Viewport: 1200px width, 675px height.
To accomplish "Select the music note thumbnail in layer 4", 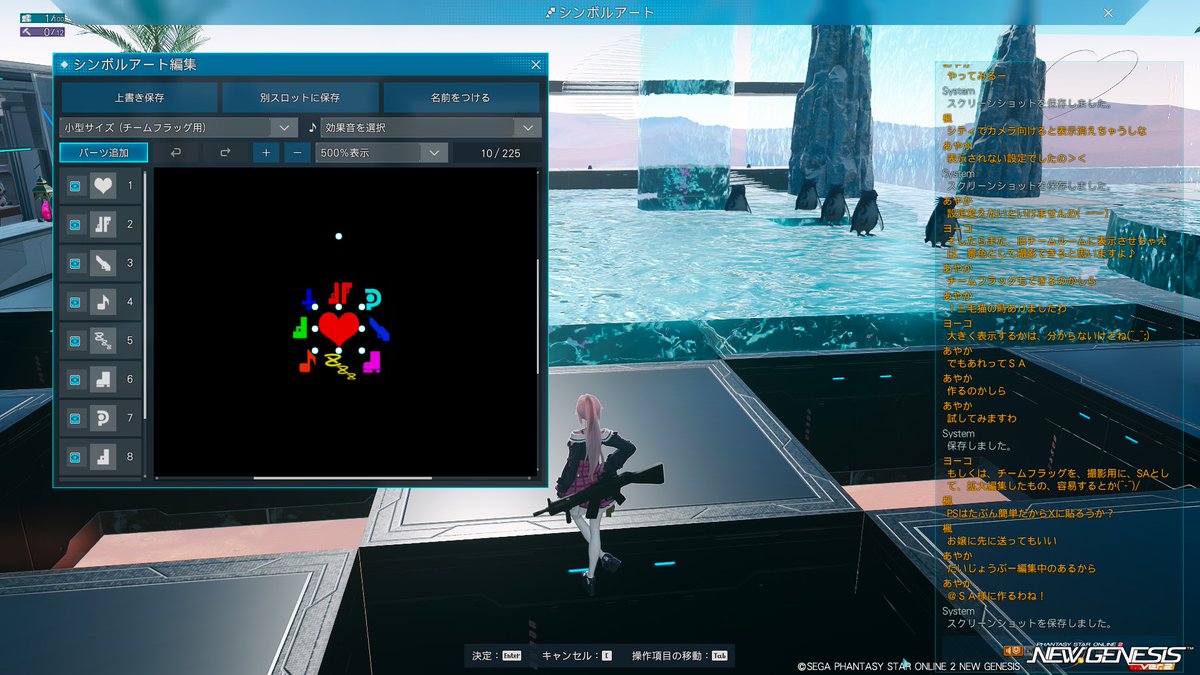I will [x=103, y=302].
